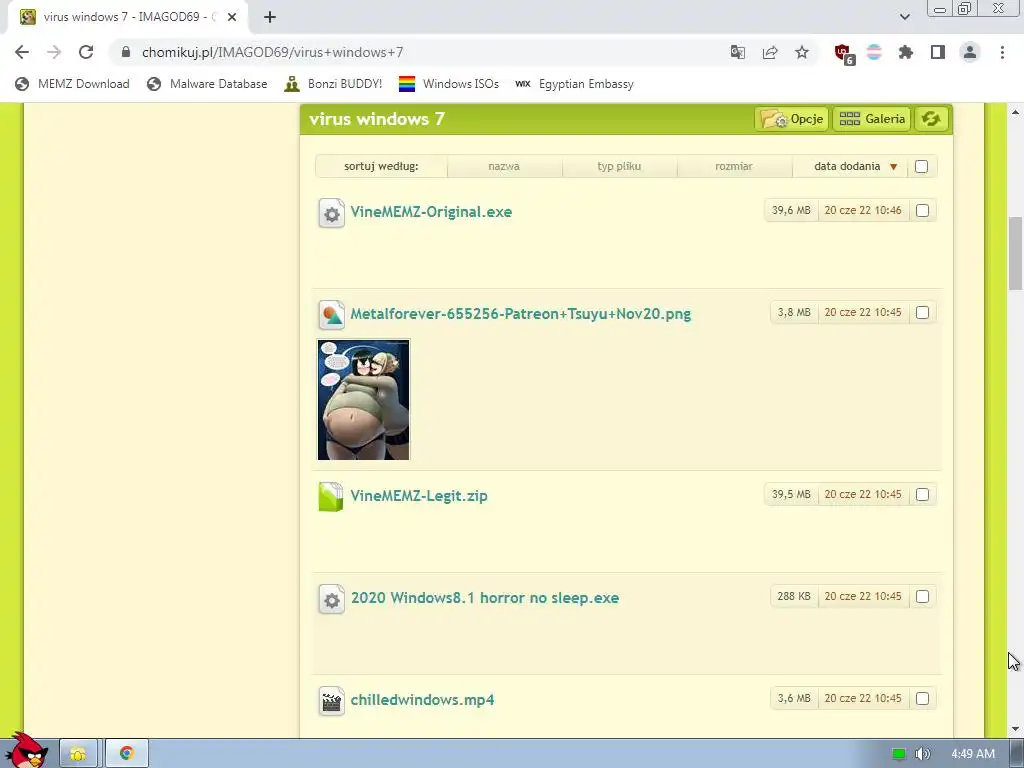The height and width of the screenshot is (768, 1024).
Task: Open 2020 Windows8.1 horror no sleep.exe link
Action: [x=485, y=598]
